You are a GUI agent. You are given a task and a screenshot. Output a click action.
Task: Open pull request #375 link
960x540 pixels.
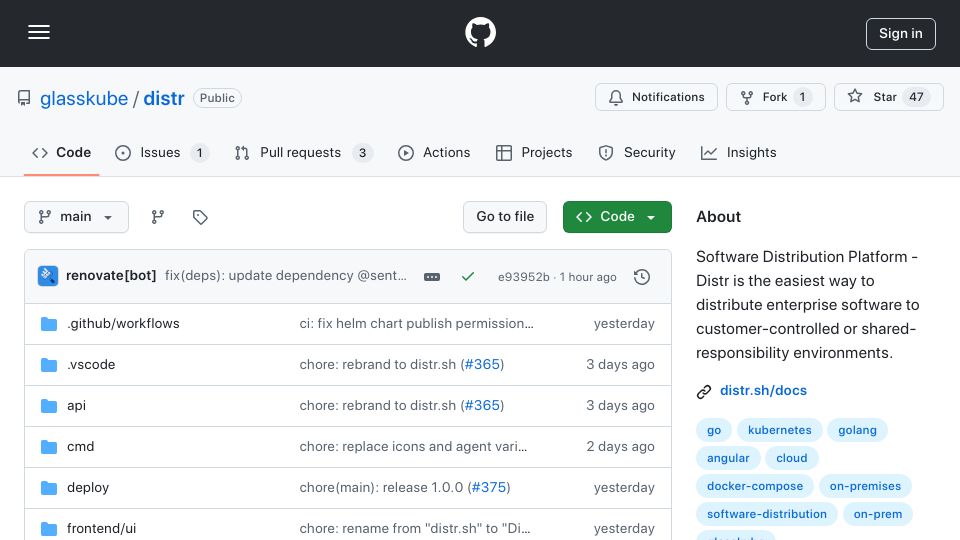click(x=489, y=487)
